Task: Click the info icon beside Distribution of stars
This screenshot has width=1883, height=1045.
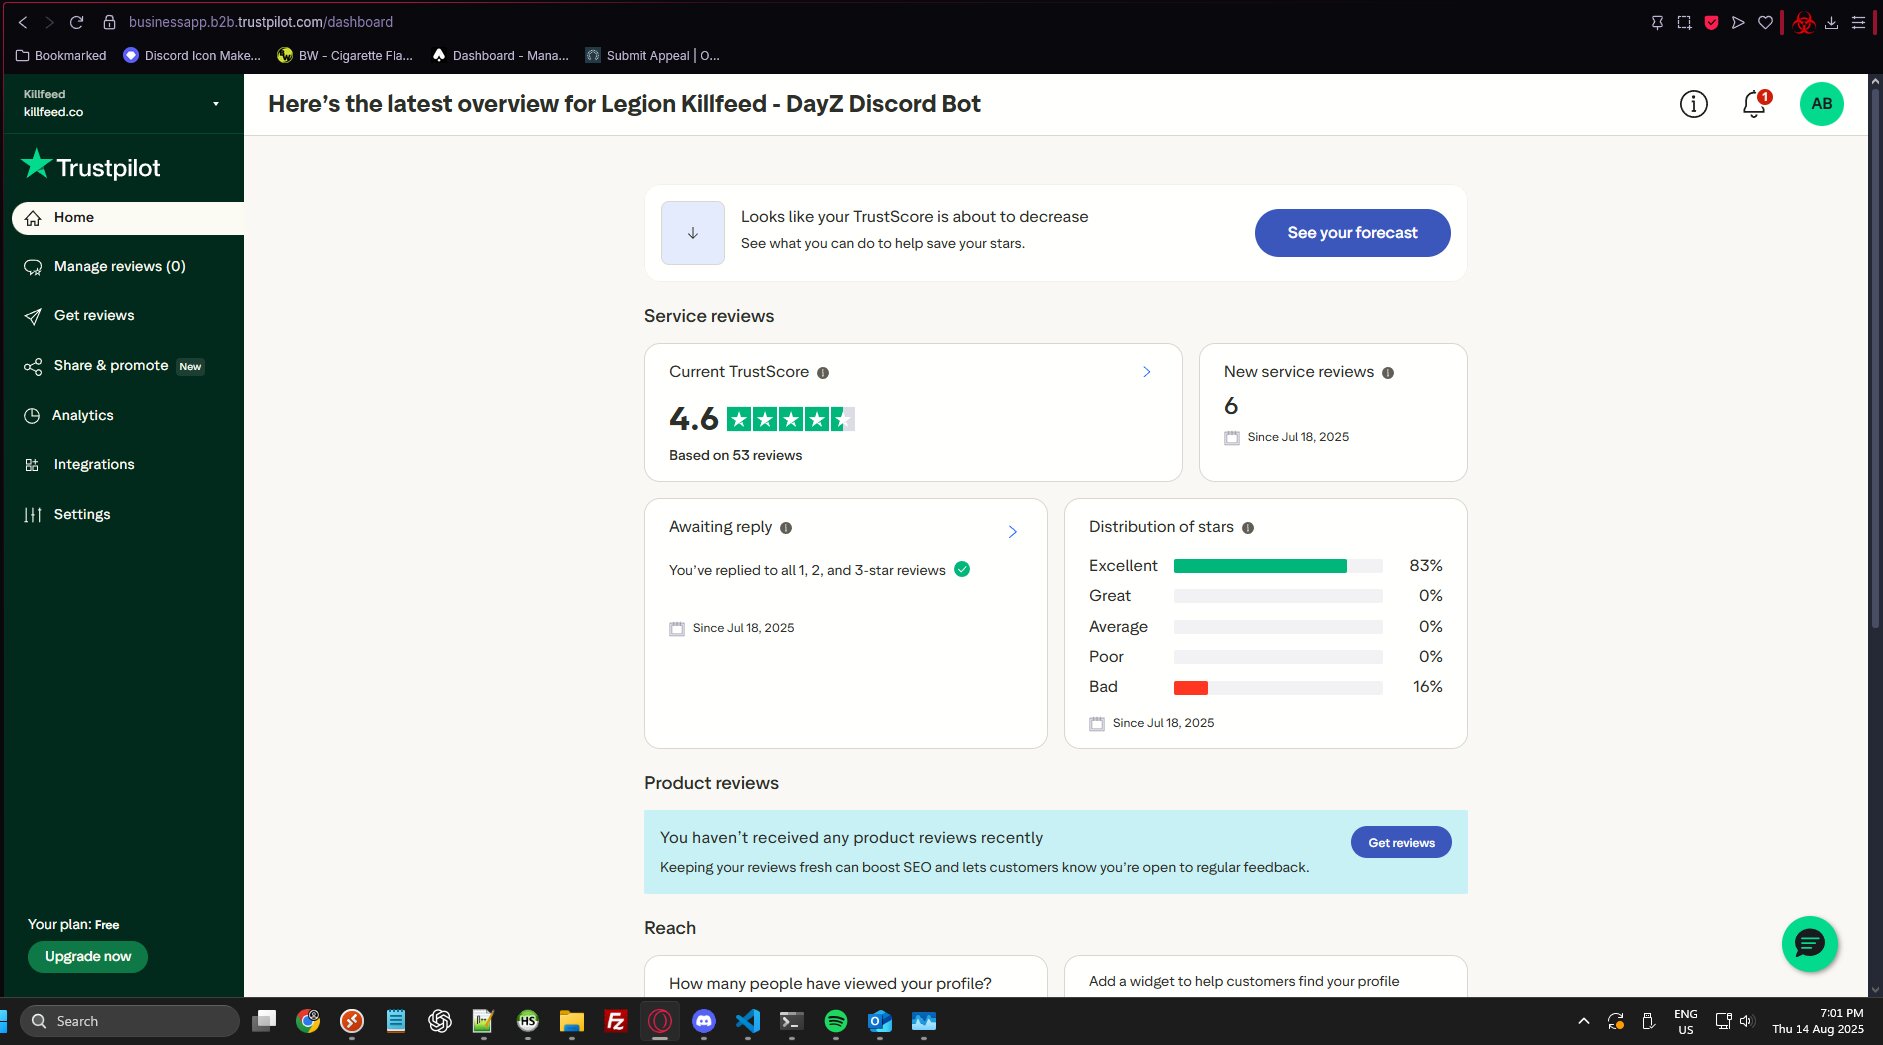Action: pyautogui.click(x=1248, y=528)
